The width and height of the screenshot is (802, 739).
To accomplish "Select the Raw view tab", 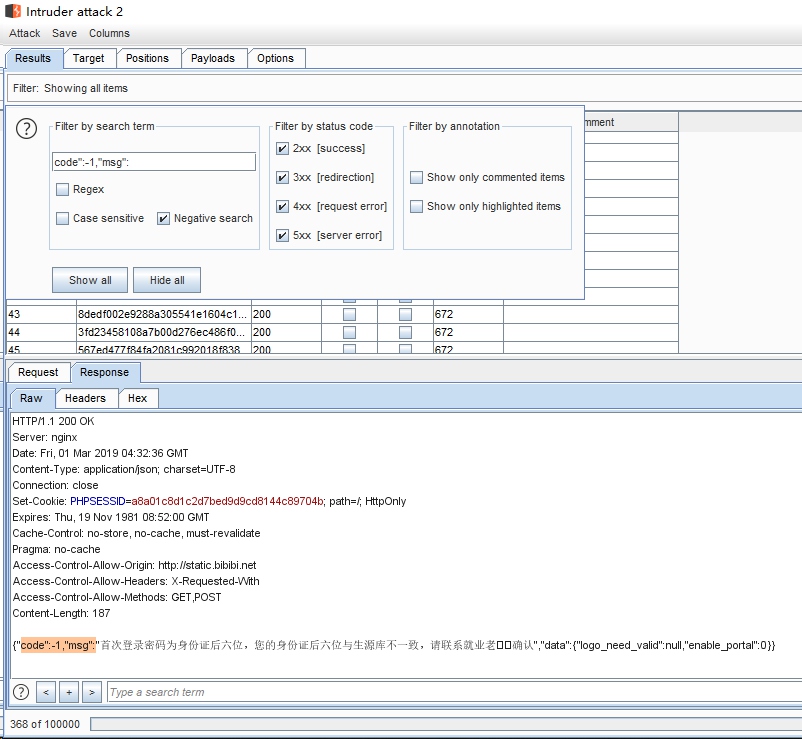I will pyautogui.click(x=31, y=398).
